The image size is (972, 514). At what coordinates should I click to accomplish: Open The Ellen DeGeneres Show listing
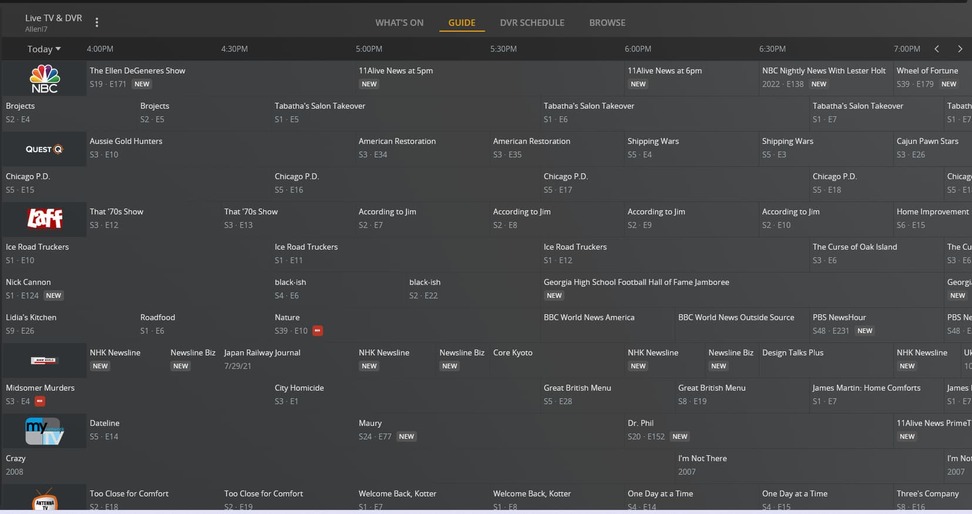click(220, 78)
